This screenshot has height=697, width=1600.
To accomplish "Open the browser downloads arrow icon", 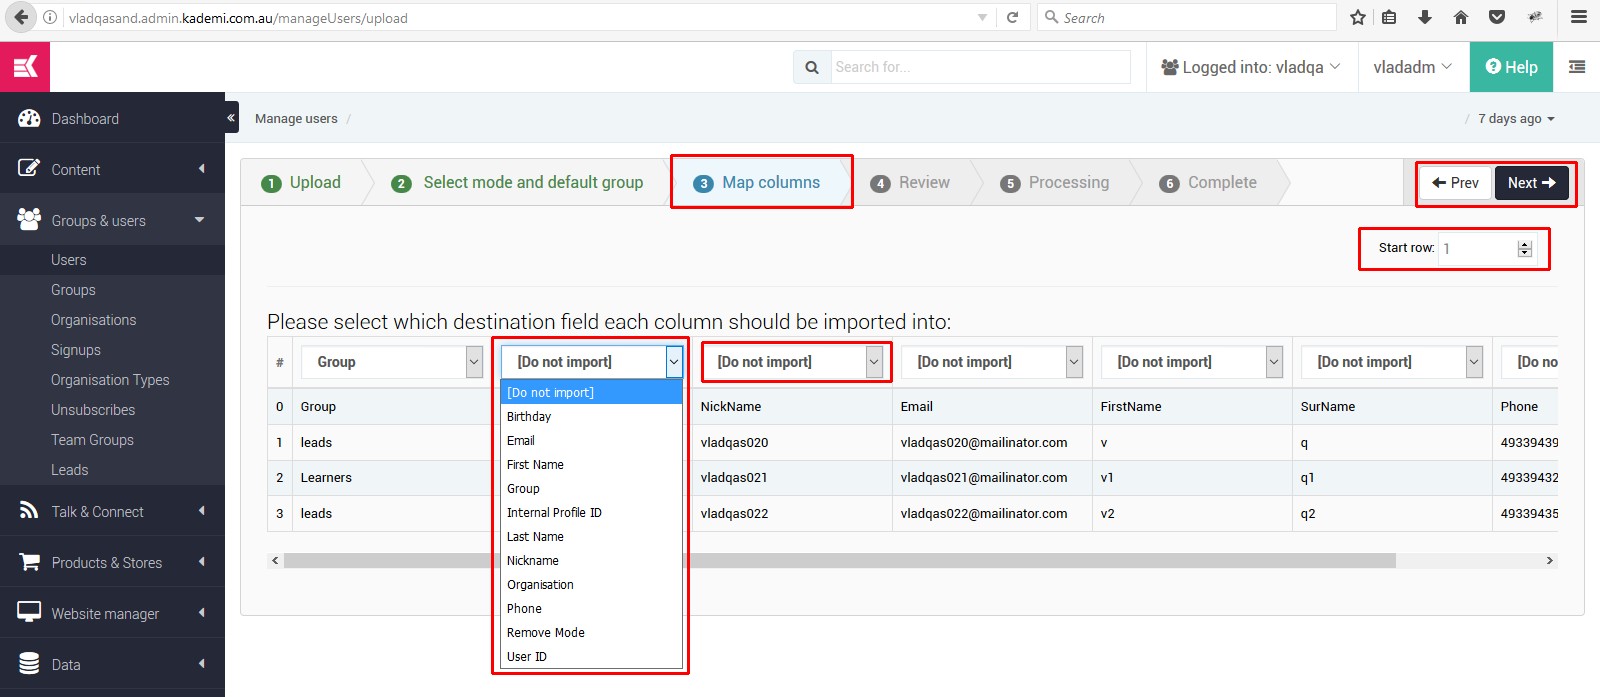I will [x=1425, y=17].
